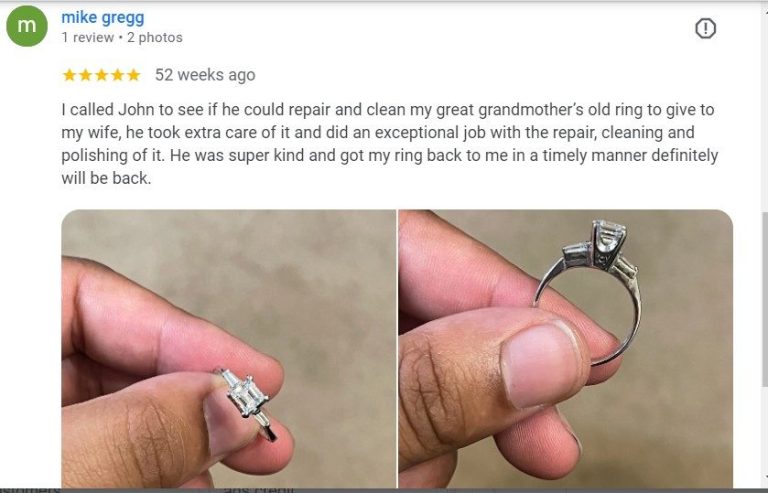Open mike gregg's reviewer profile link
This screenshot has height=493, width=768.
click(x=103, y=18)
